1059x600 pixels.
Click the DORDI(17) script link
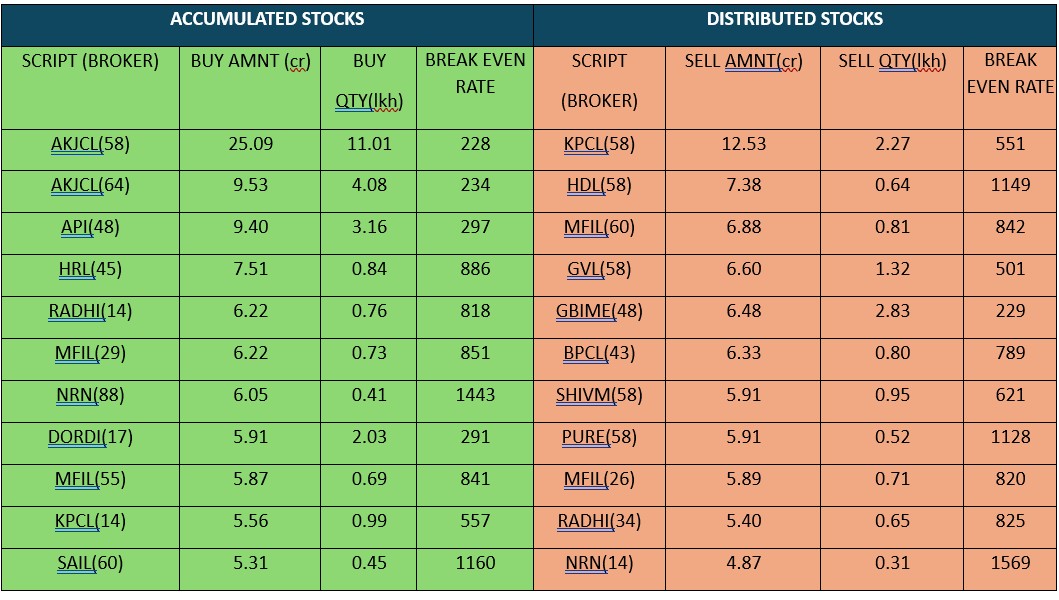[90, 438]
